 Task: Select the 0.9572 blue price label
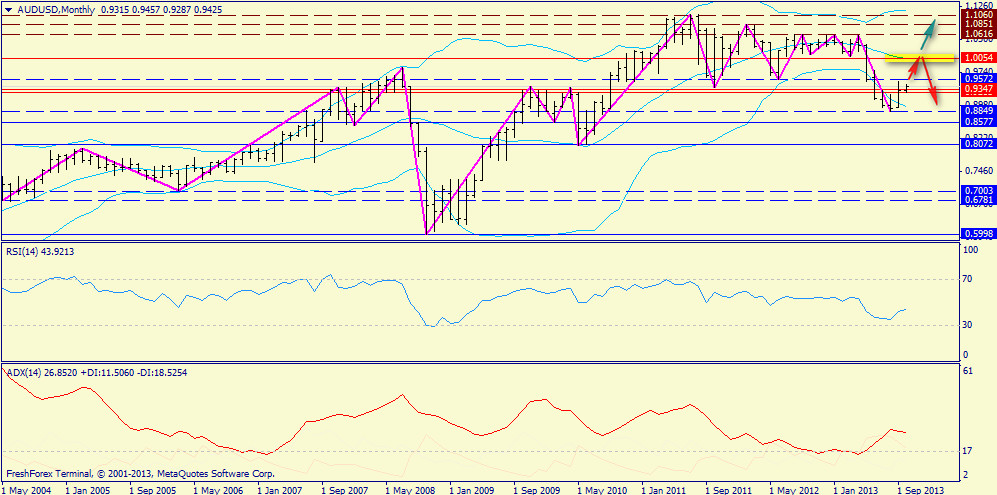click(x=976, y=78)
